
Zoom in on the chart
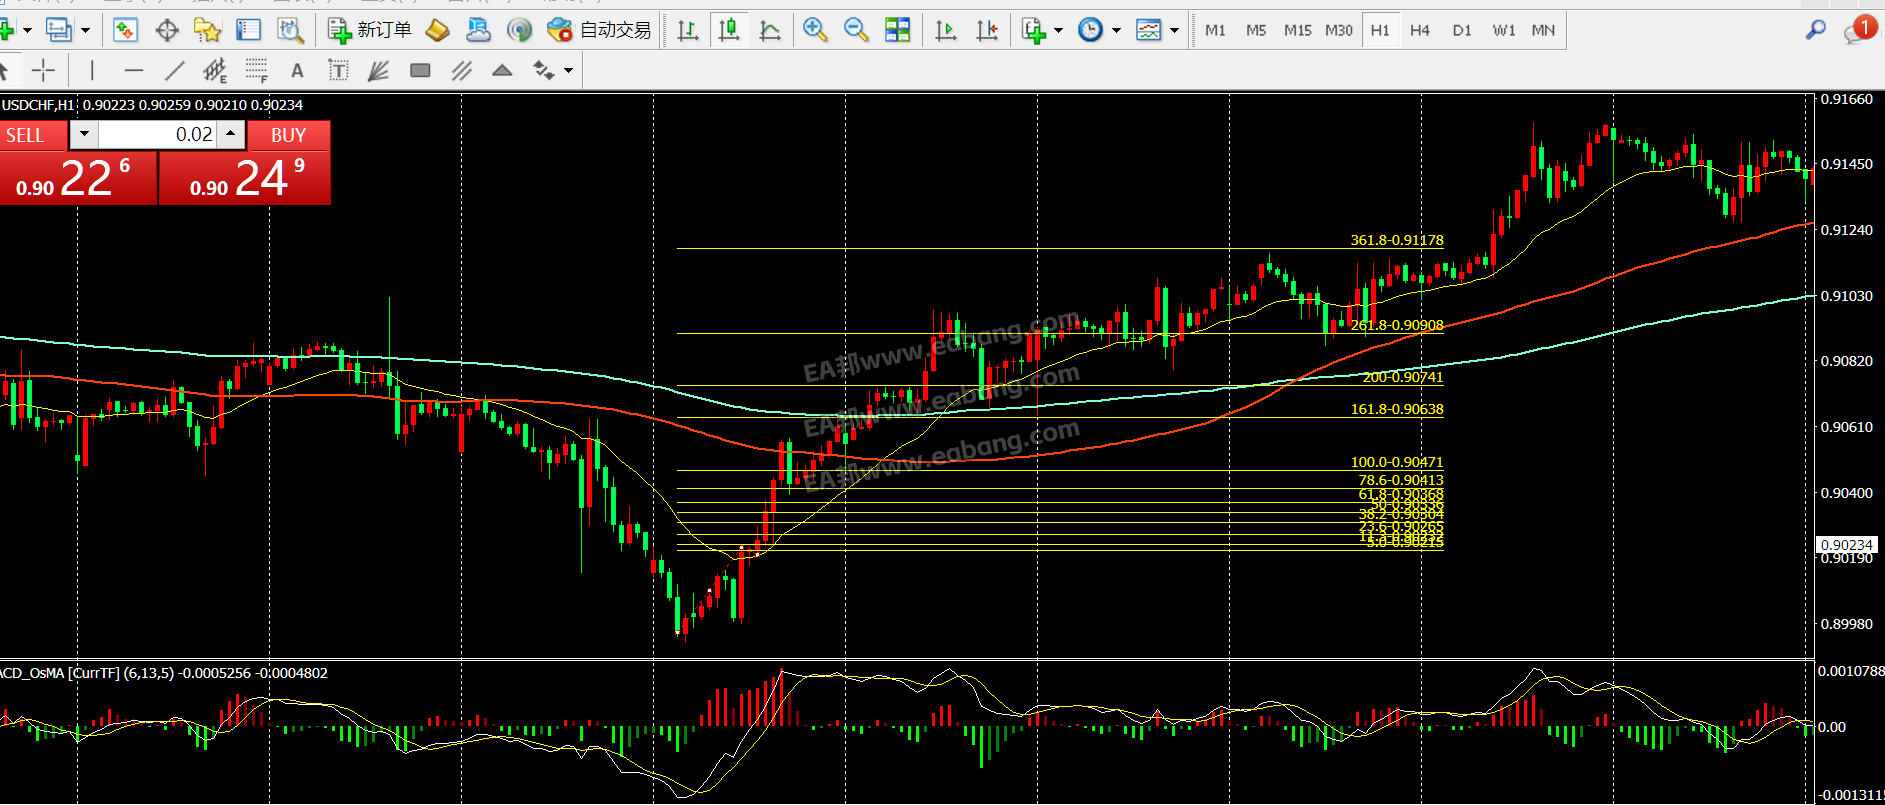pos(815,30)
